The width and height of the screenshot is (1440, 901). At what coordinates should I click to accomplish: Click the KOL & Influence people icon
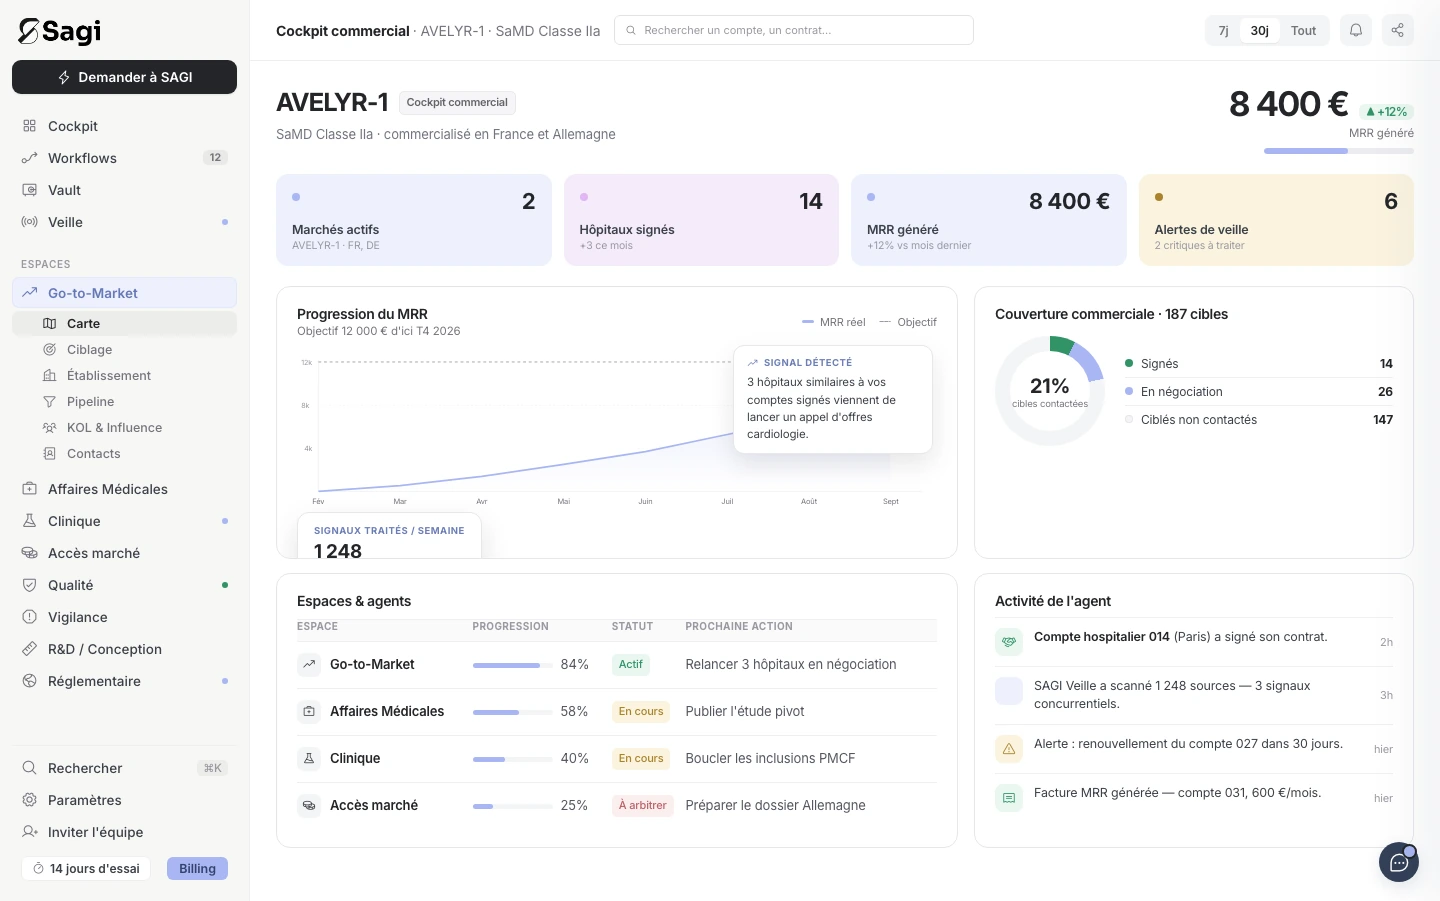pyautogui.click(x=49, y=428)
